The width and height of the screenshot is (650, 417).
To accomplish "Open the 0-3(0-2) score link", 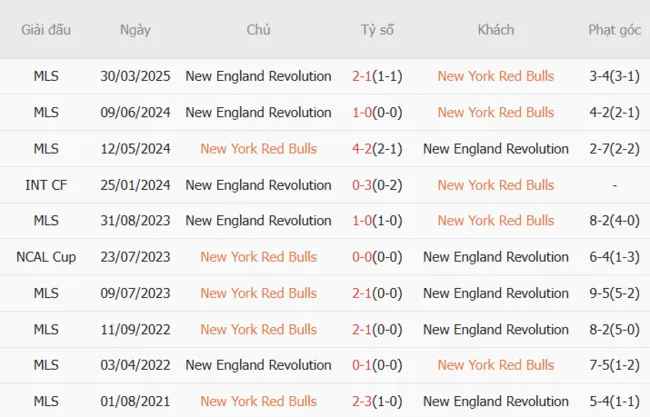I will coord(377,185).
